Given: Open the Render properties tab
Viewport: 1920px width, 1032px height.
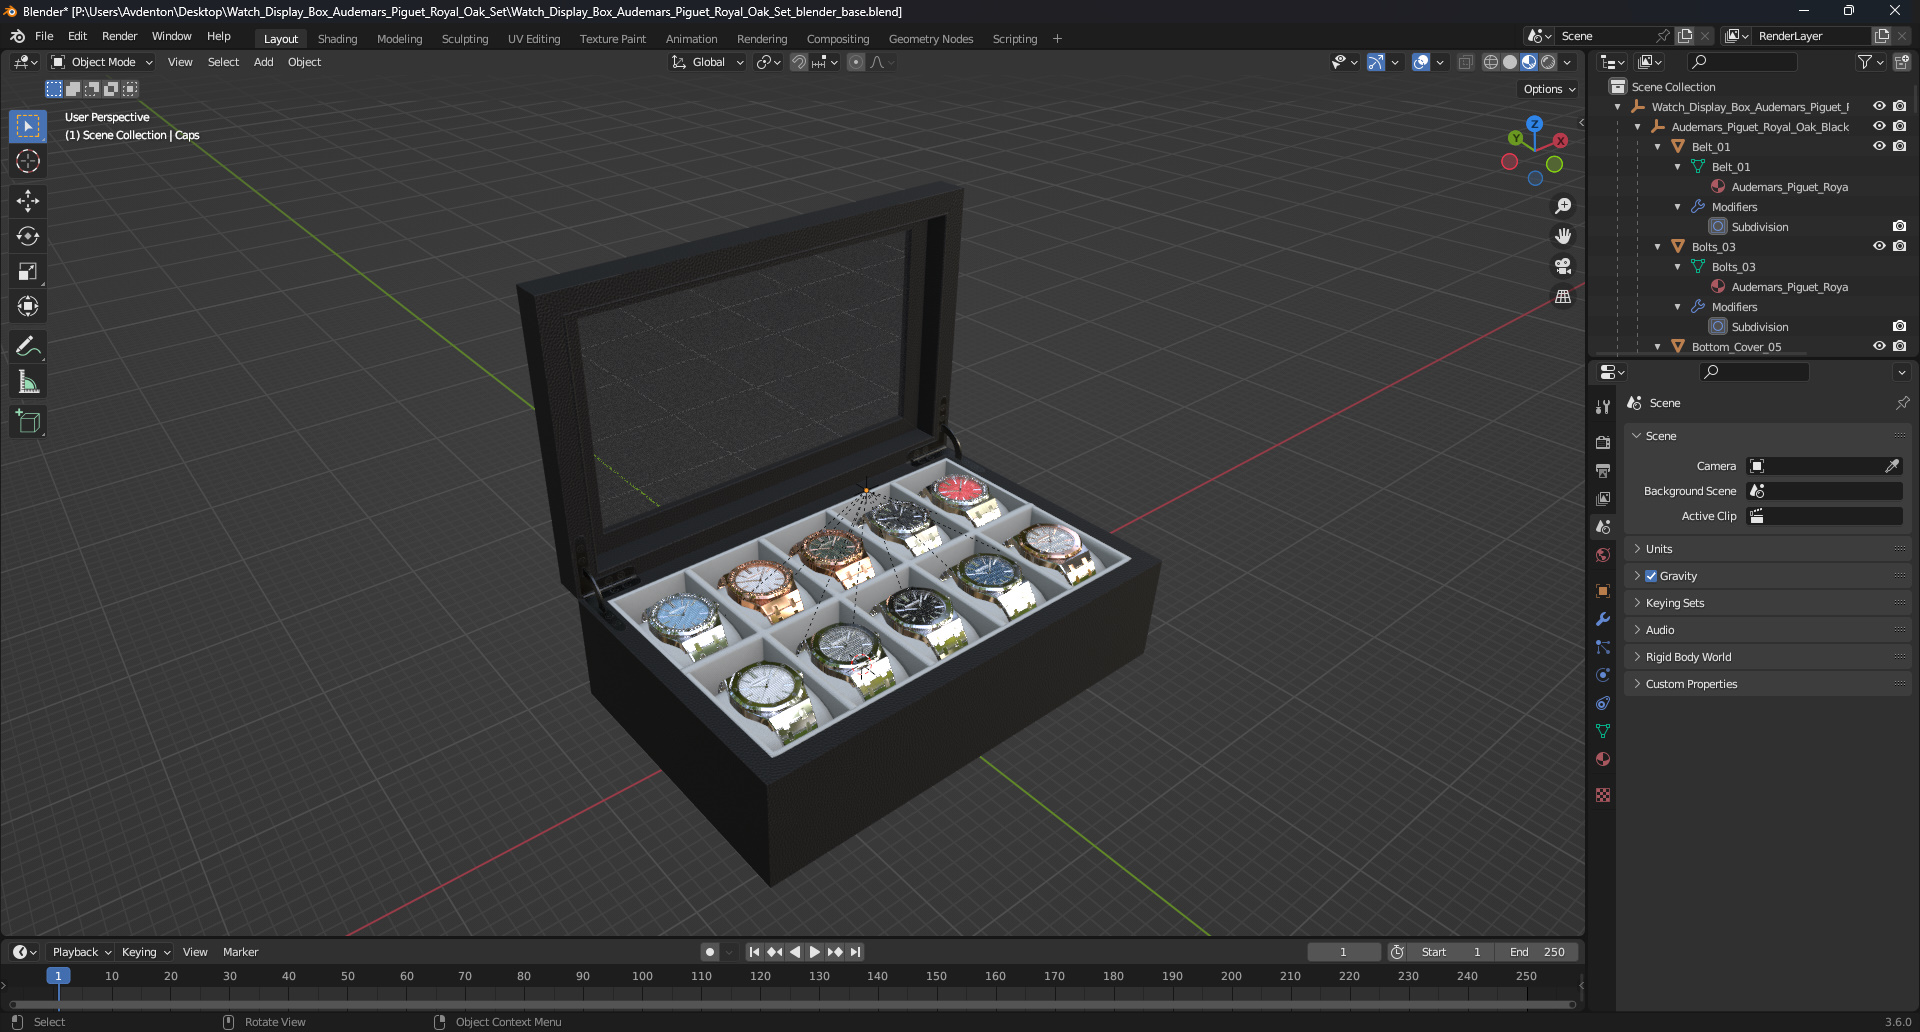Looking at the screenshot, I should (1603, 442).
